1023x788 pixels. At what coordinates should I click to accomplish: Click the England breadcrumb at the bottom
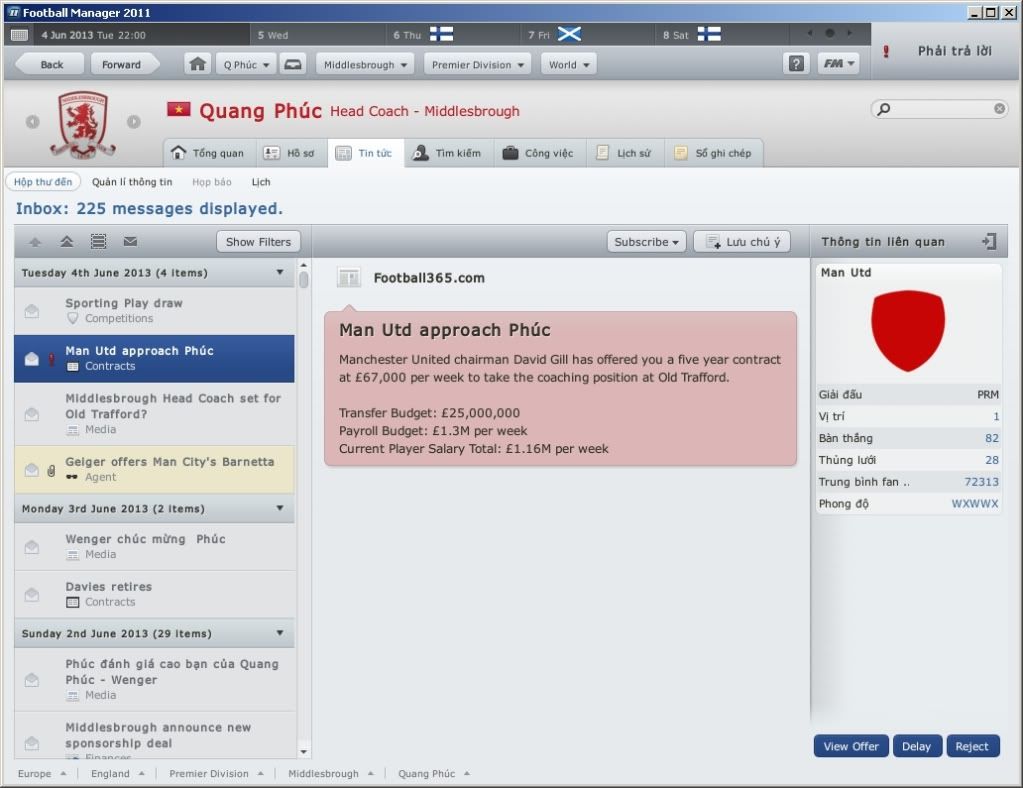[110, 774]
